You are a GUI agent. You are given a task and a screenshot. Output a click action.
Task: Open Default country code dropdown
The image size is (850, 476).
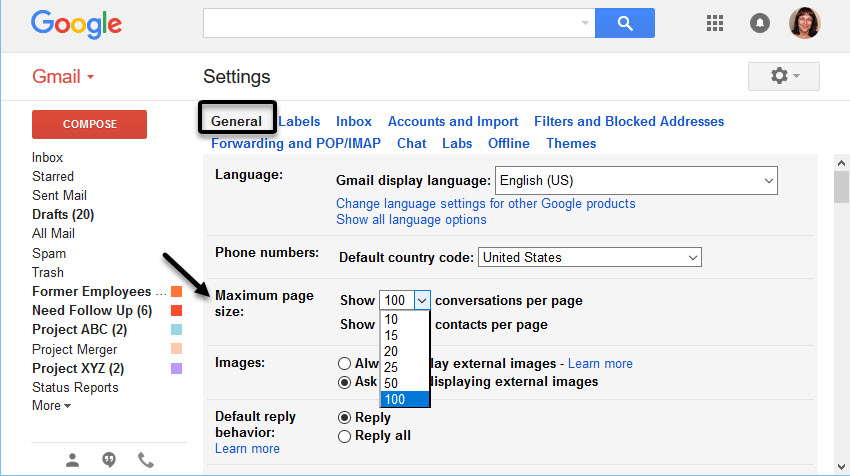[589, 257]
